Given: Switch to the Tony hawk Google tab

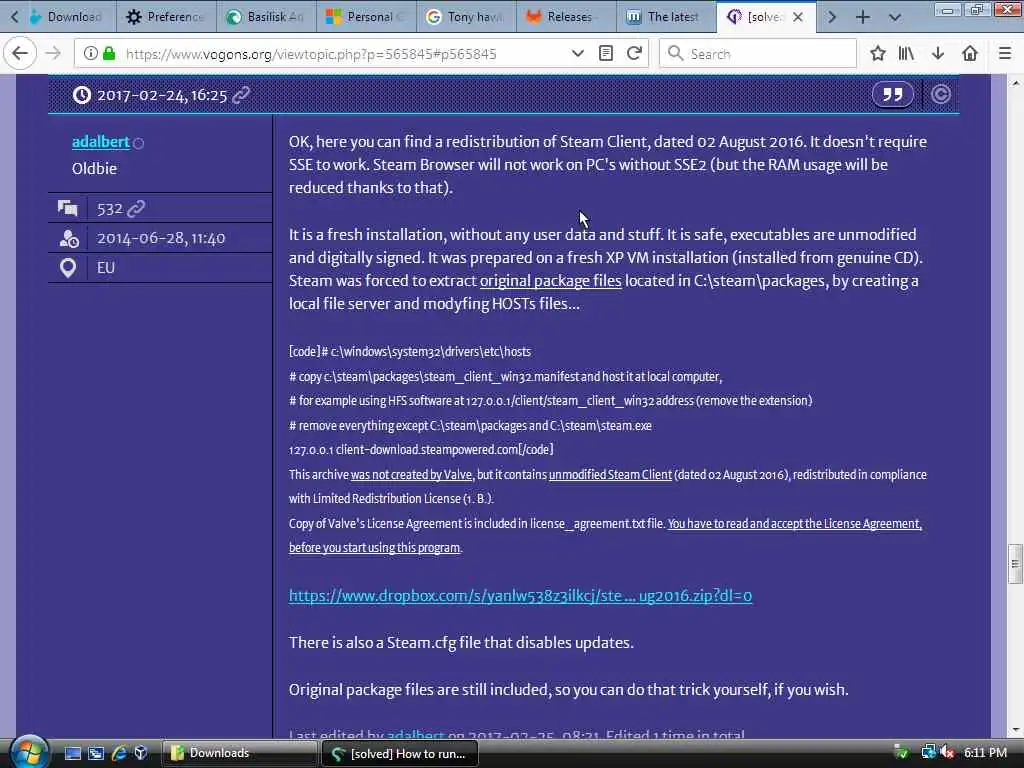Looking at the screenshot, I should coord(466,17).
